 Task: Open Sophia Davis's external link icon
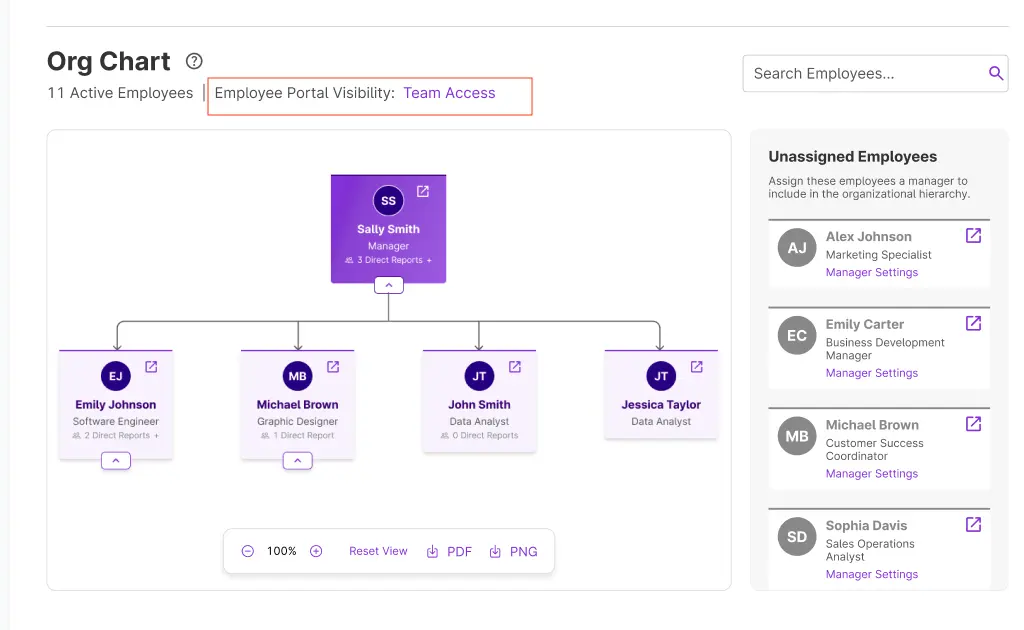click(x=972, y=524)
